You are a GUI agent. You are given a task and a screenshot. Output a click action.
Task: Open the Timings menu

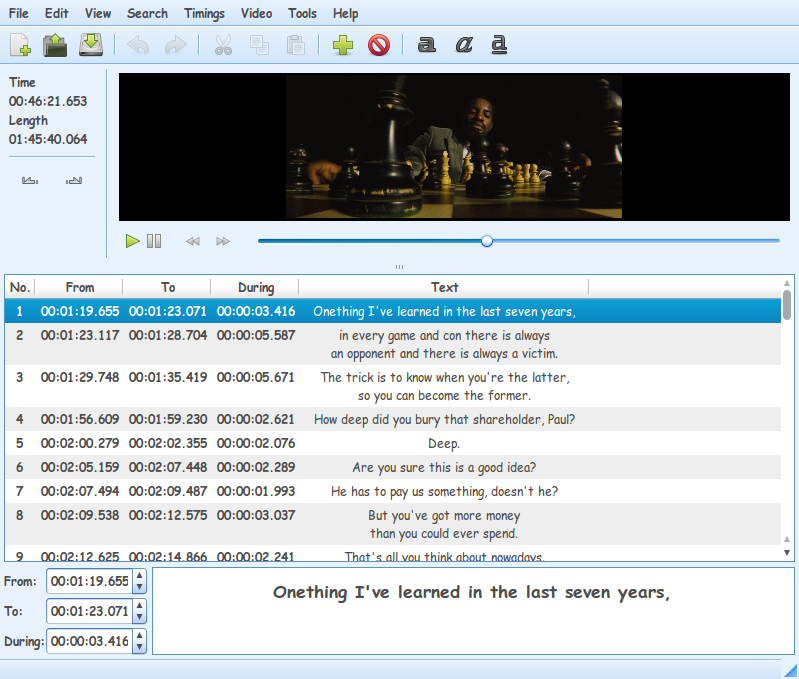click(x=204, y=13)
